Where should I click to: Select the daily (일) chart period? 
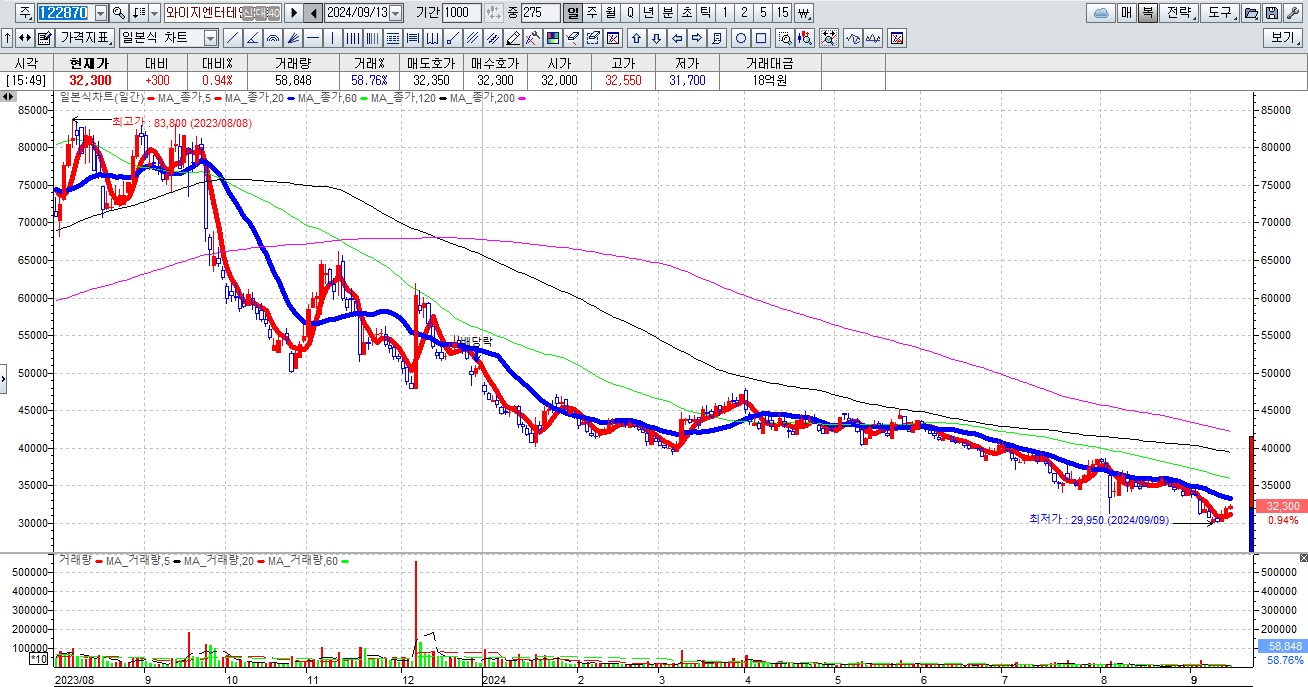(x=573, y=13)
